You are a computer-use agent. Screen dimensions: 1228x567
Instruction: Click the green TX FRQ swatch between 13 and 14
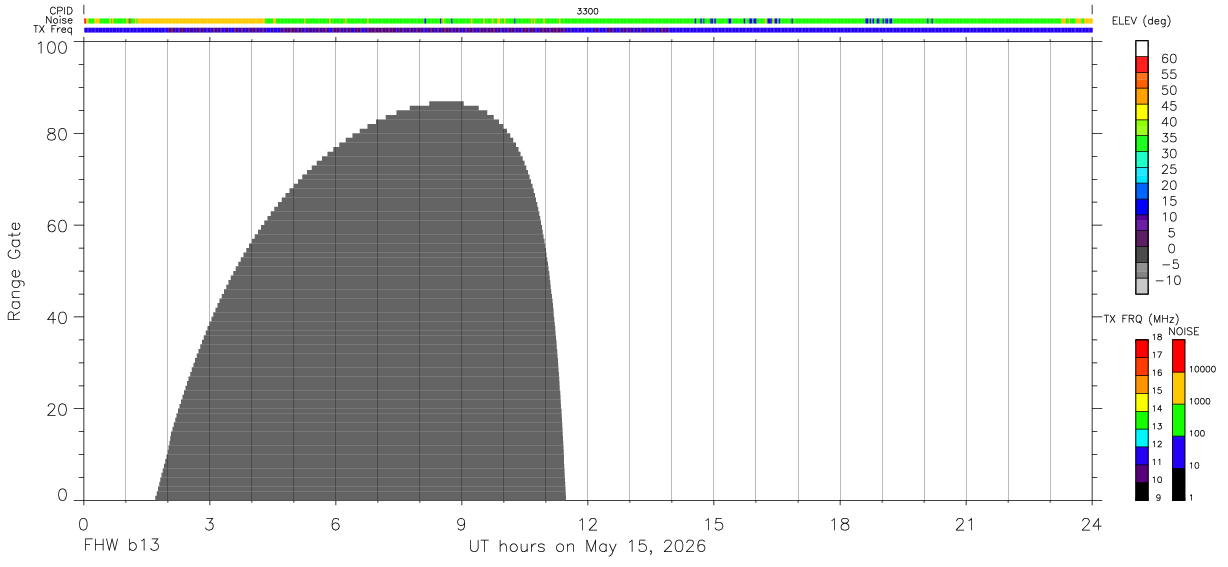tap(1142, 420)
